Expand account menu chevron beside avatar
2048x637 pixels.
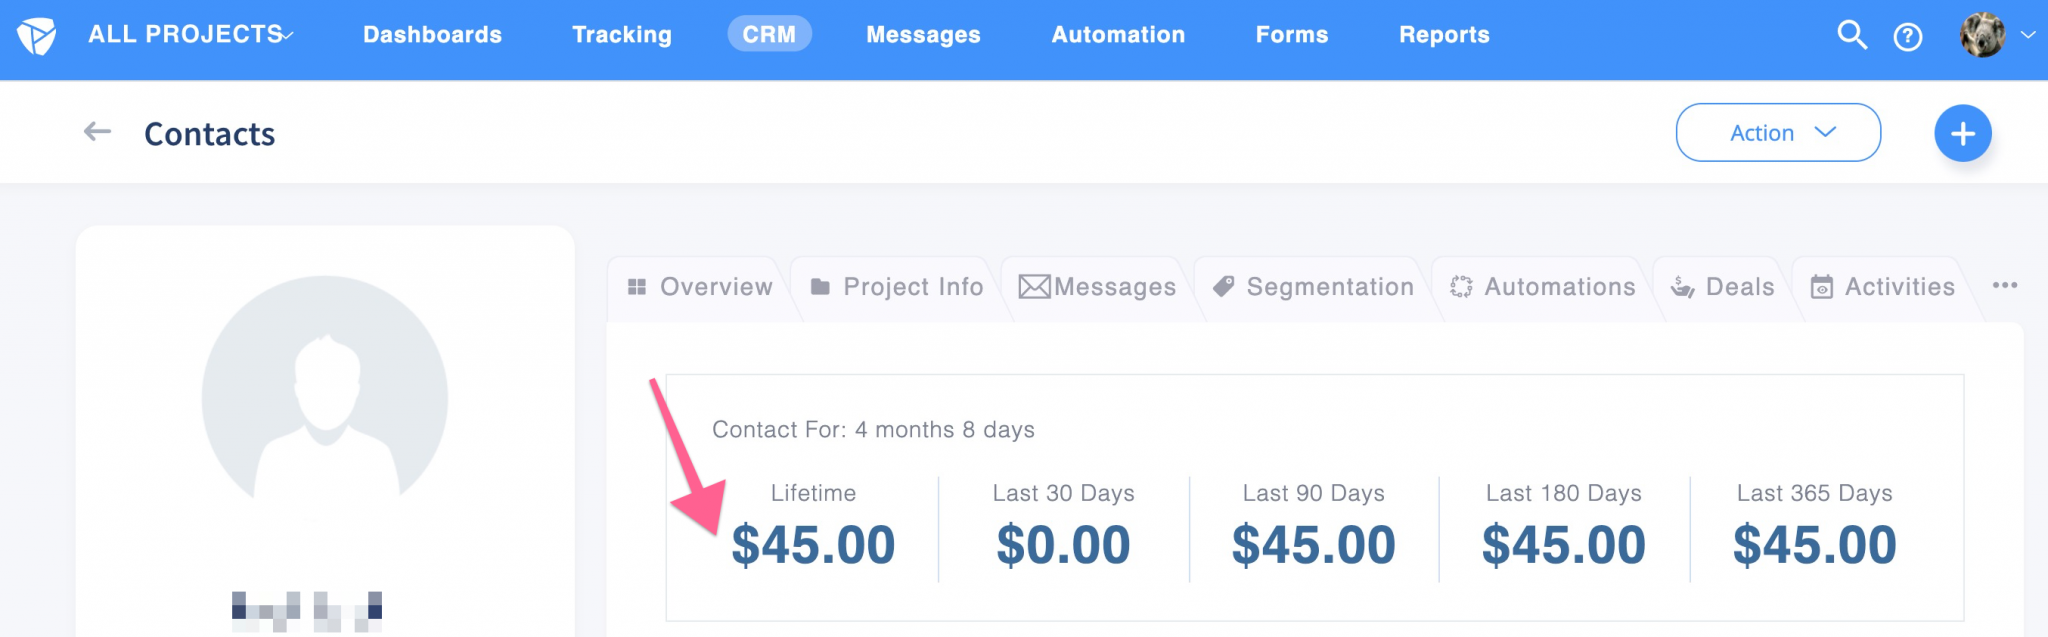2028,35
